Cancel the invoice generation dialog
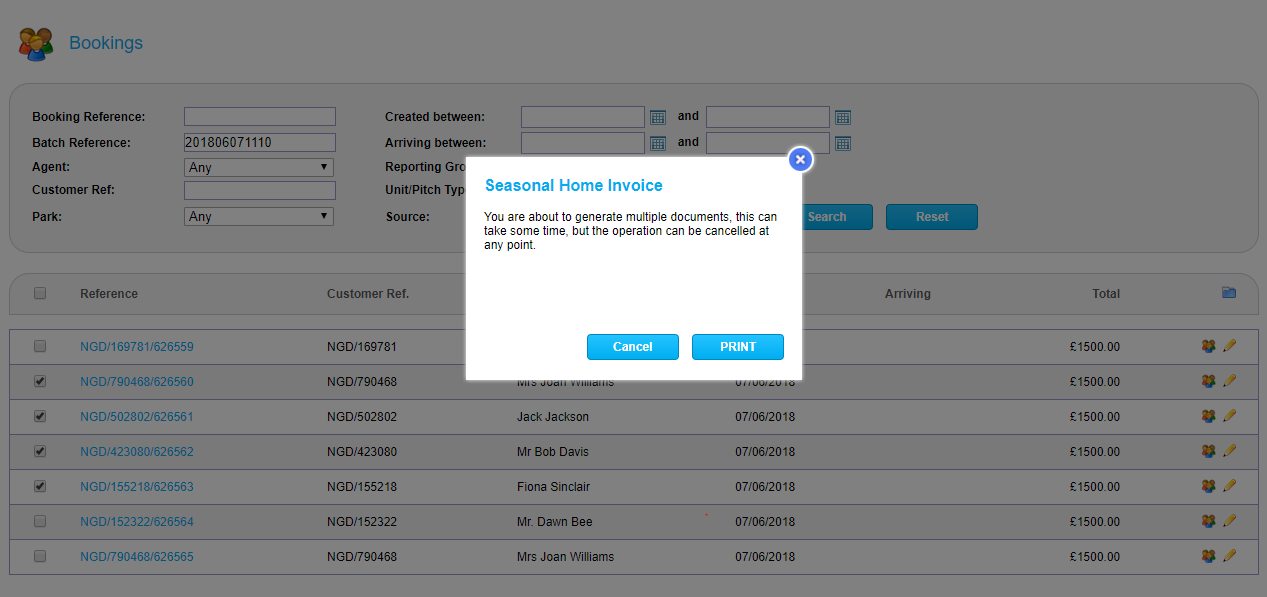 pyautogui.click(x=632, y=347)
